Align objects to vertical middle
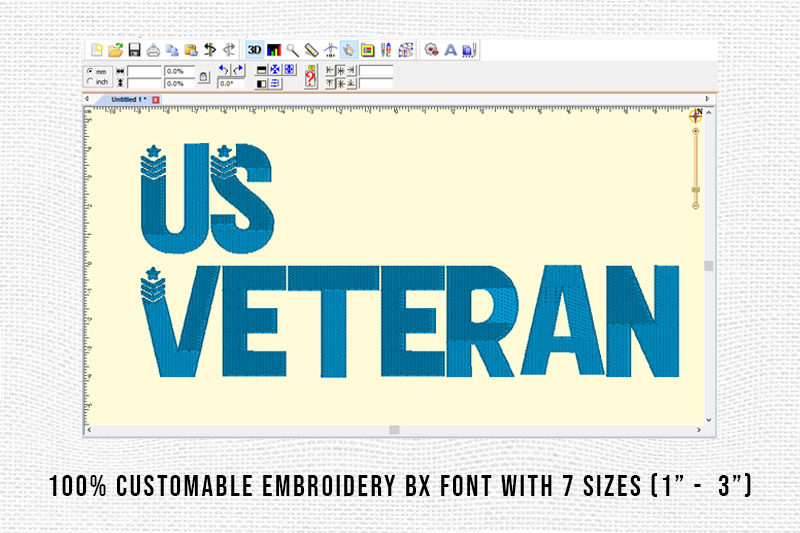The image size is (800, 533). (x=341, y=83)
